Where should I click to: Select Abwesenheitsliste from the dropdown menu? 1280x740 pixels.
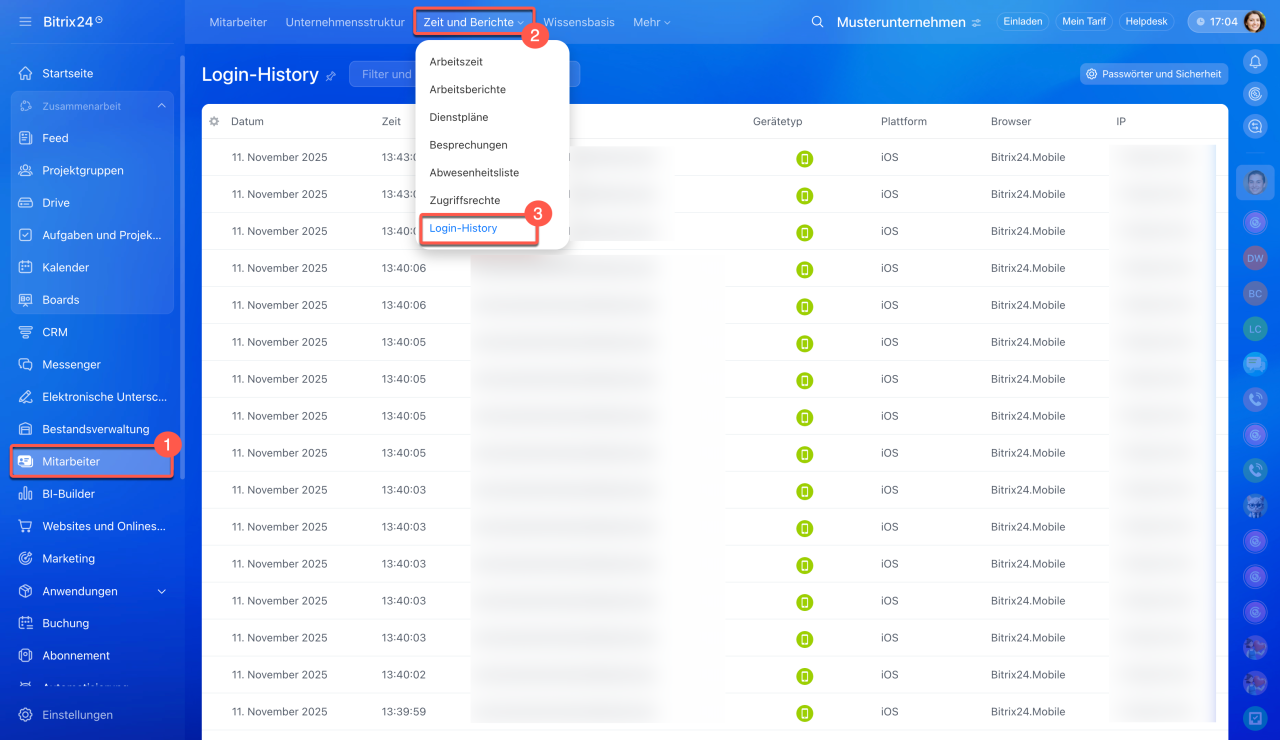pyautogui.click(x=474, y=173)
